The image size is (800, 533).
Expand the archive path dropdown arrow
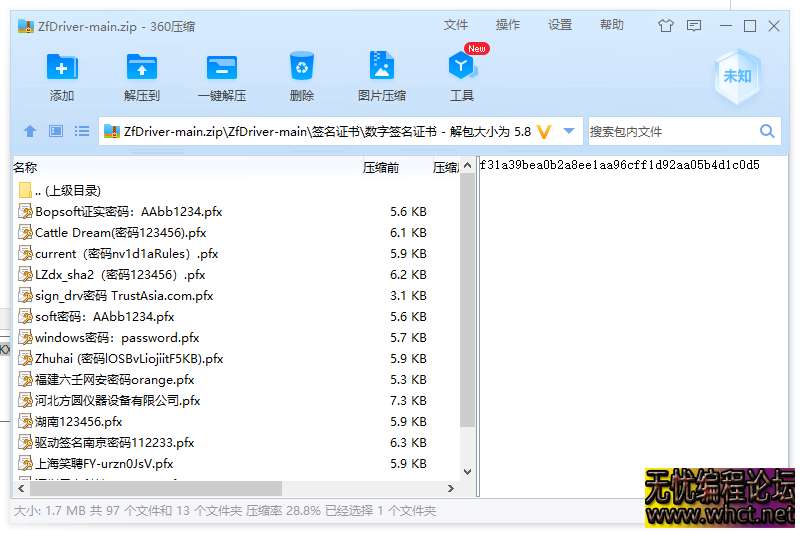click(569, 131)
